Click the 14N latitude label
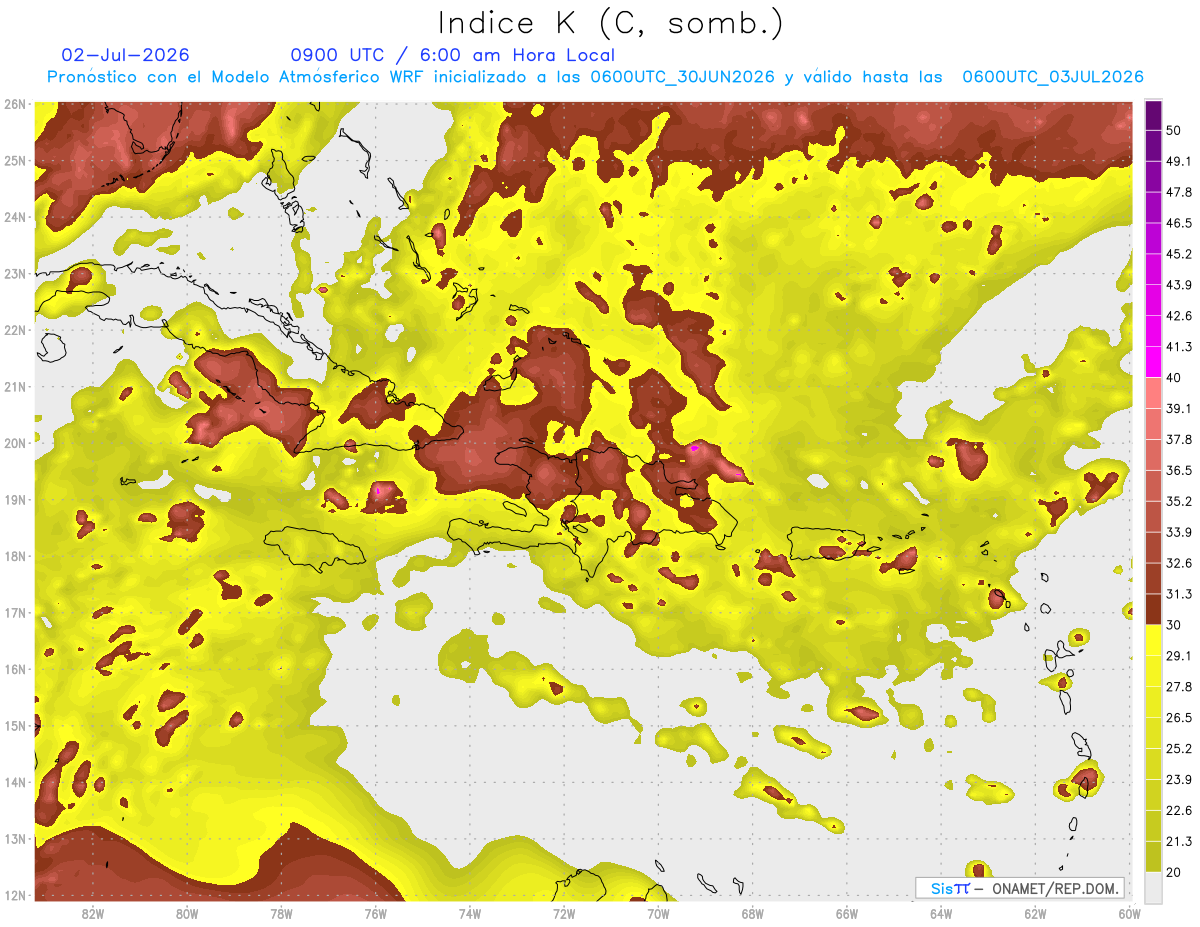The height and width of the screenshot is (927, 1200). (15, 782)
